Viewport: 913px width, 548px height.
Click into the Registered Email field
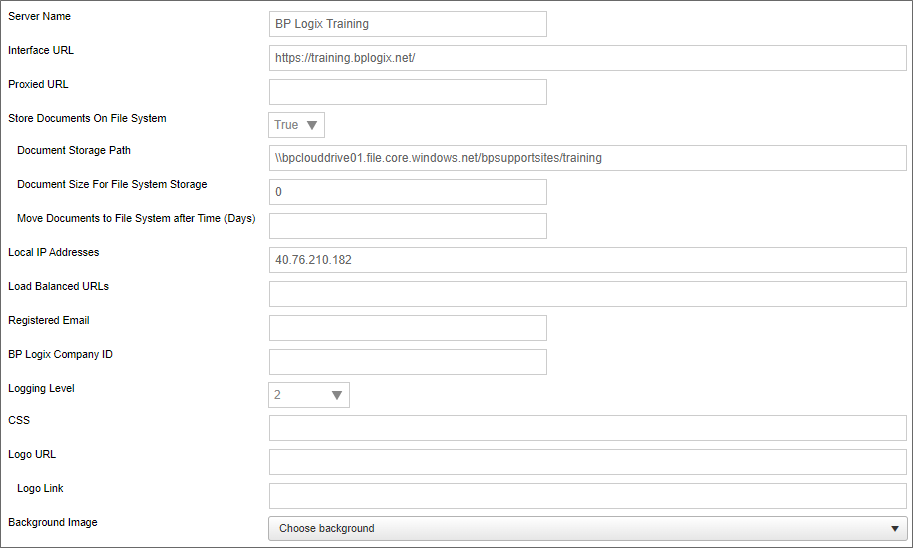click(407, 328)
